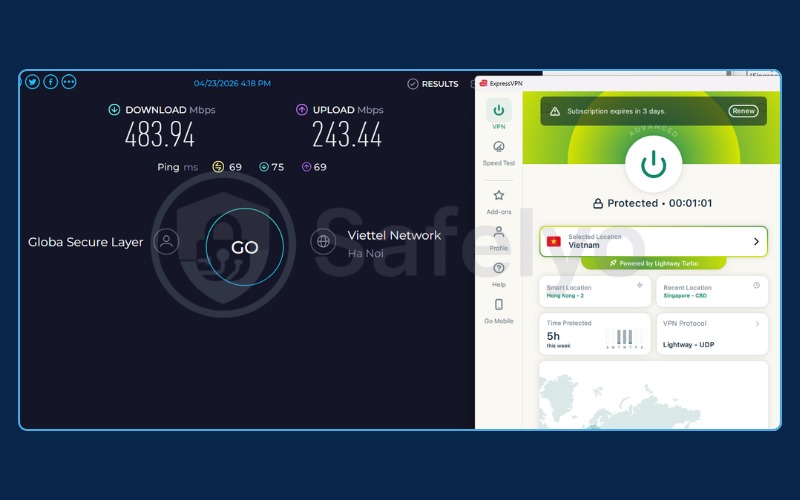
Task: Click the test date 04/23/2026 4:18 PM
Action: 232,83
